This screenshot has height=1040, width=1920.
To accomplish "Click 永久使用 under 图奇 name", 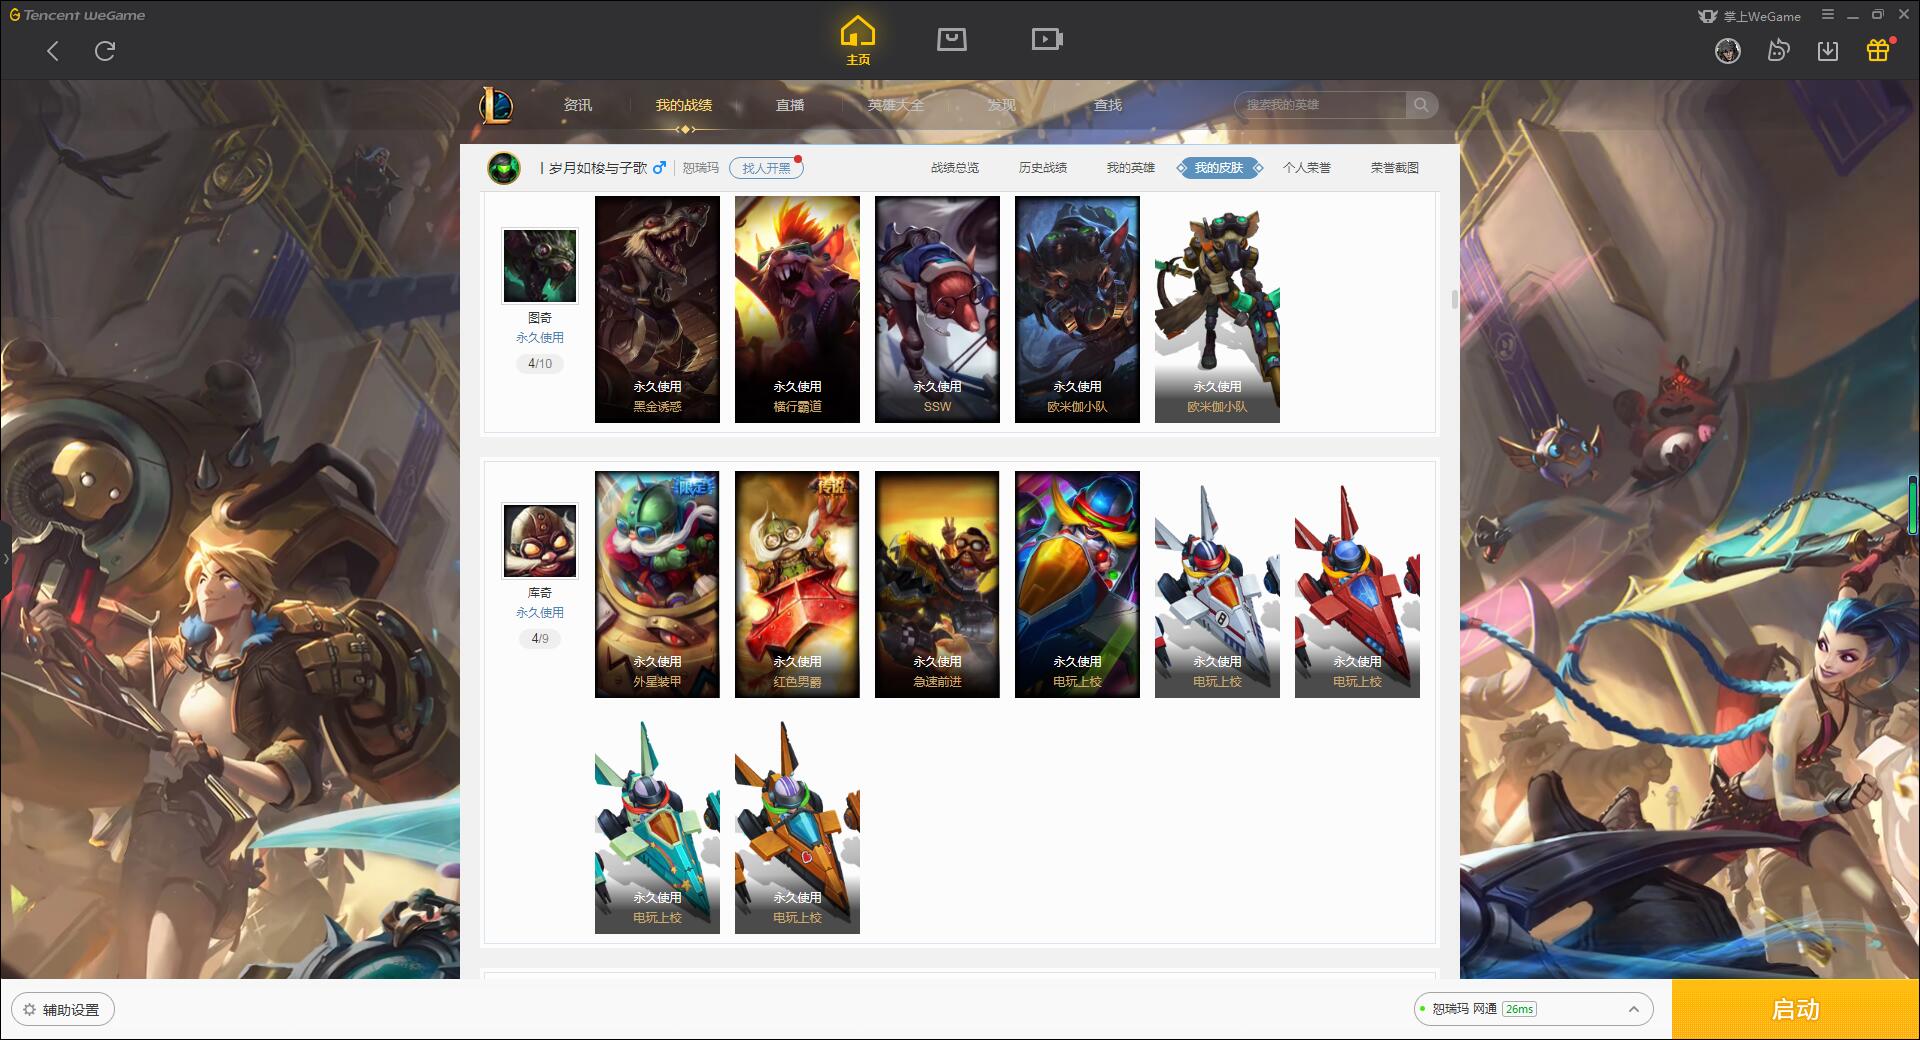I will 540,338.
